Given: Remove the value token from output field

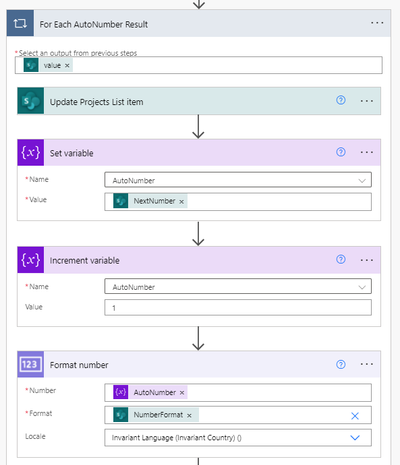Looking at the screenshot, I should pyautogui.click(x=67, y=66).
